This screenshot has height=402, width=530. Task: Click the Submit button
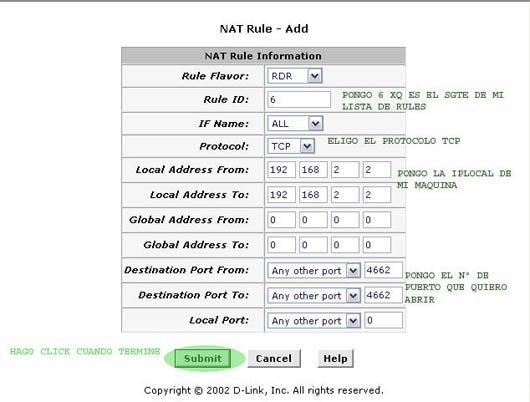[x=203, y=358]
